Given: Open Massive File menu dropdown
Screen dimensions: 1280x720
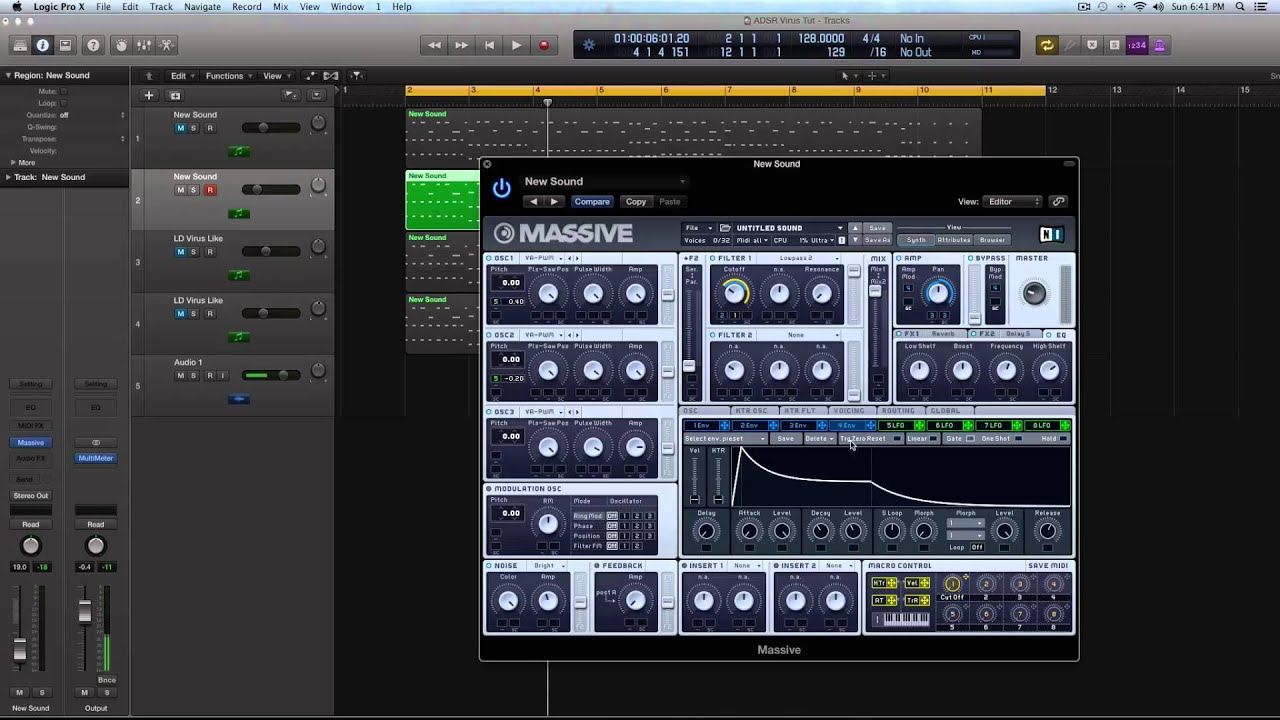Looking at the screenshot, I should coord(698,228).
